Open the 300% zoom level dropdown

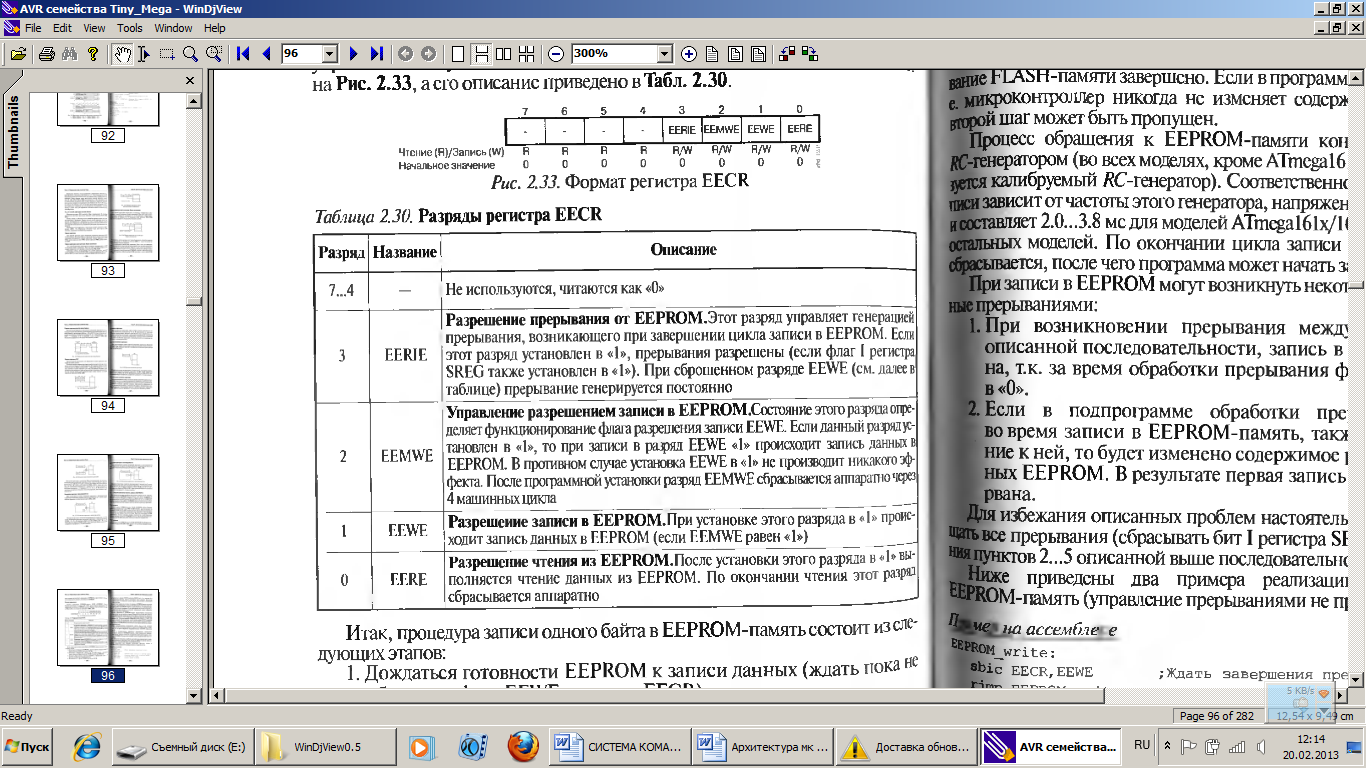(664, 54)
